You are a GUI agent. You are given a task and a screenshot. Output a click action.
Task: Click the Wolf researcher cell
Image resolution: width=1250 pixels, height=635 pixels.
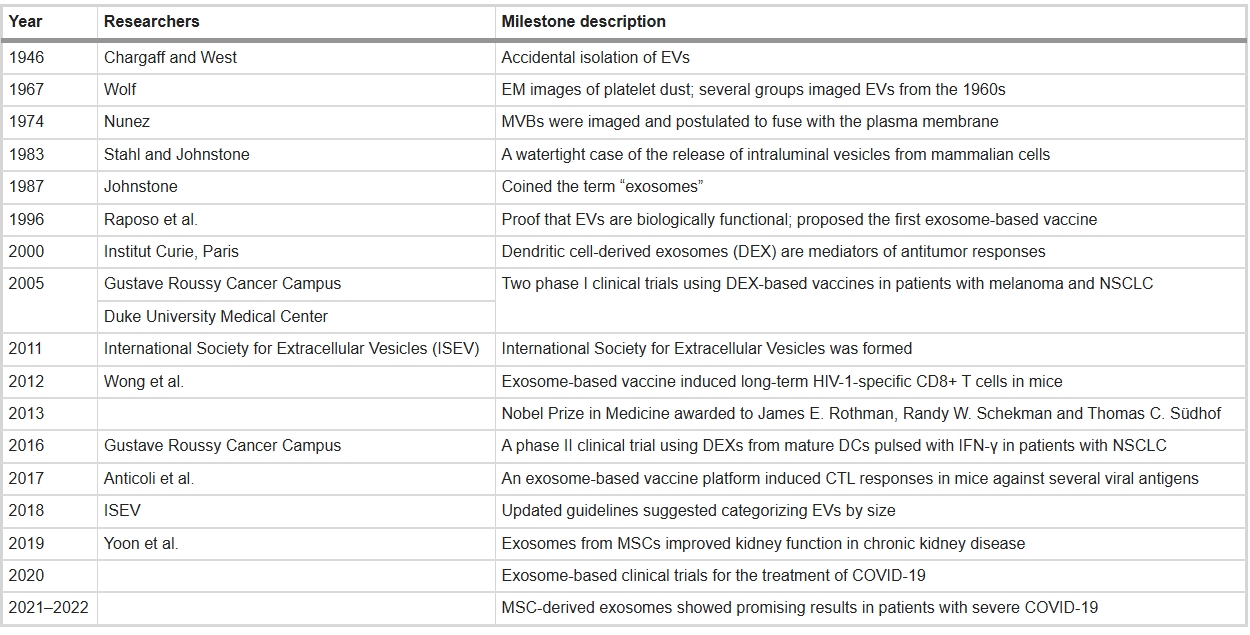click(x=120, y=89)
